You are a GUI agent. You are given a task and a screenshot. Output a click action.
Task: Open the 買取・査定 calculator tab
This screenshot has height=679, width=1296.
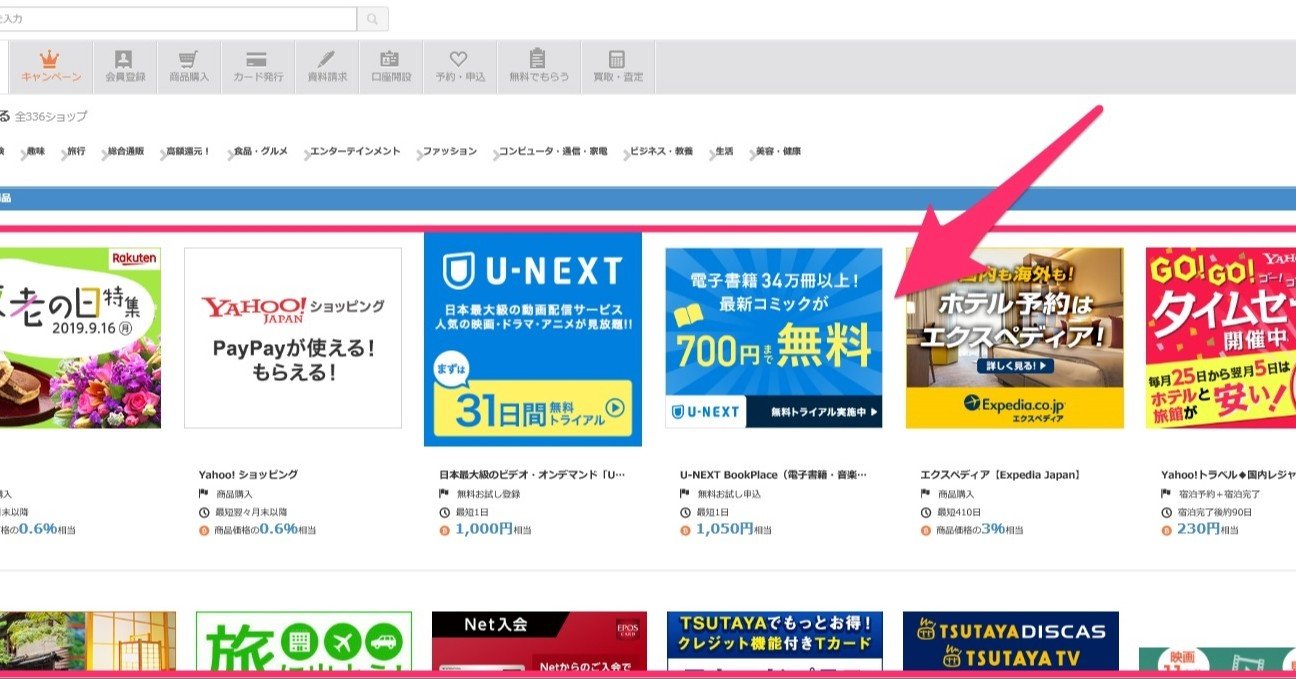pos(618,67)
